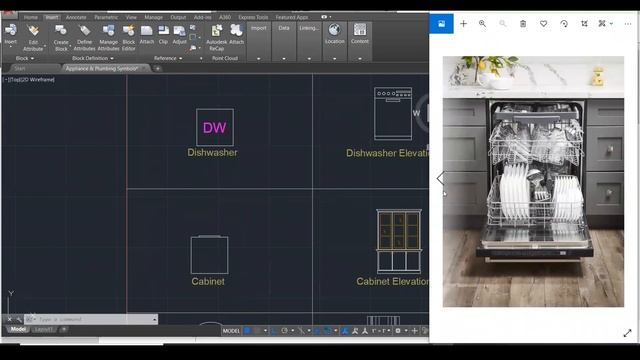Open Express Tools ribbon tab

tap(253, 17)
